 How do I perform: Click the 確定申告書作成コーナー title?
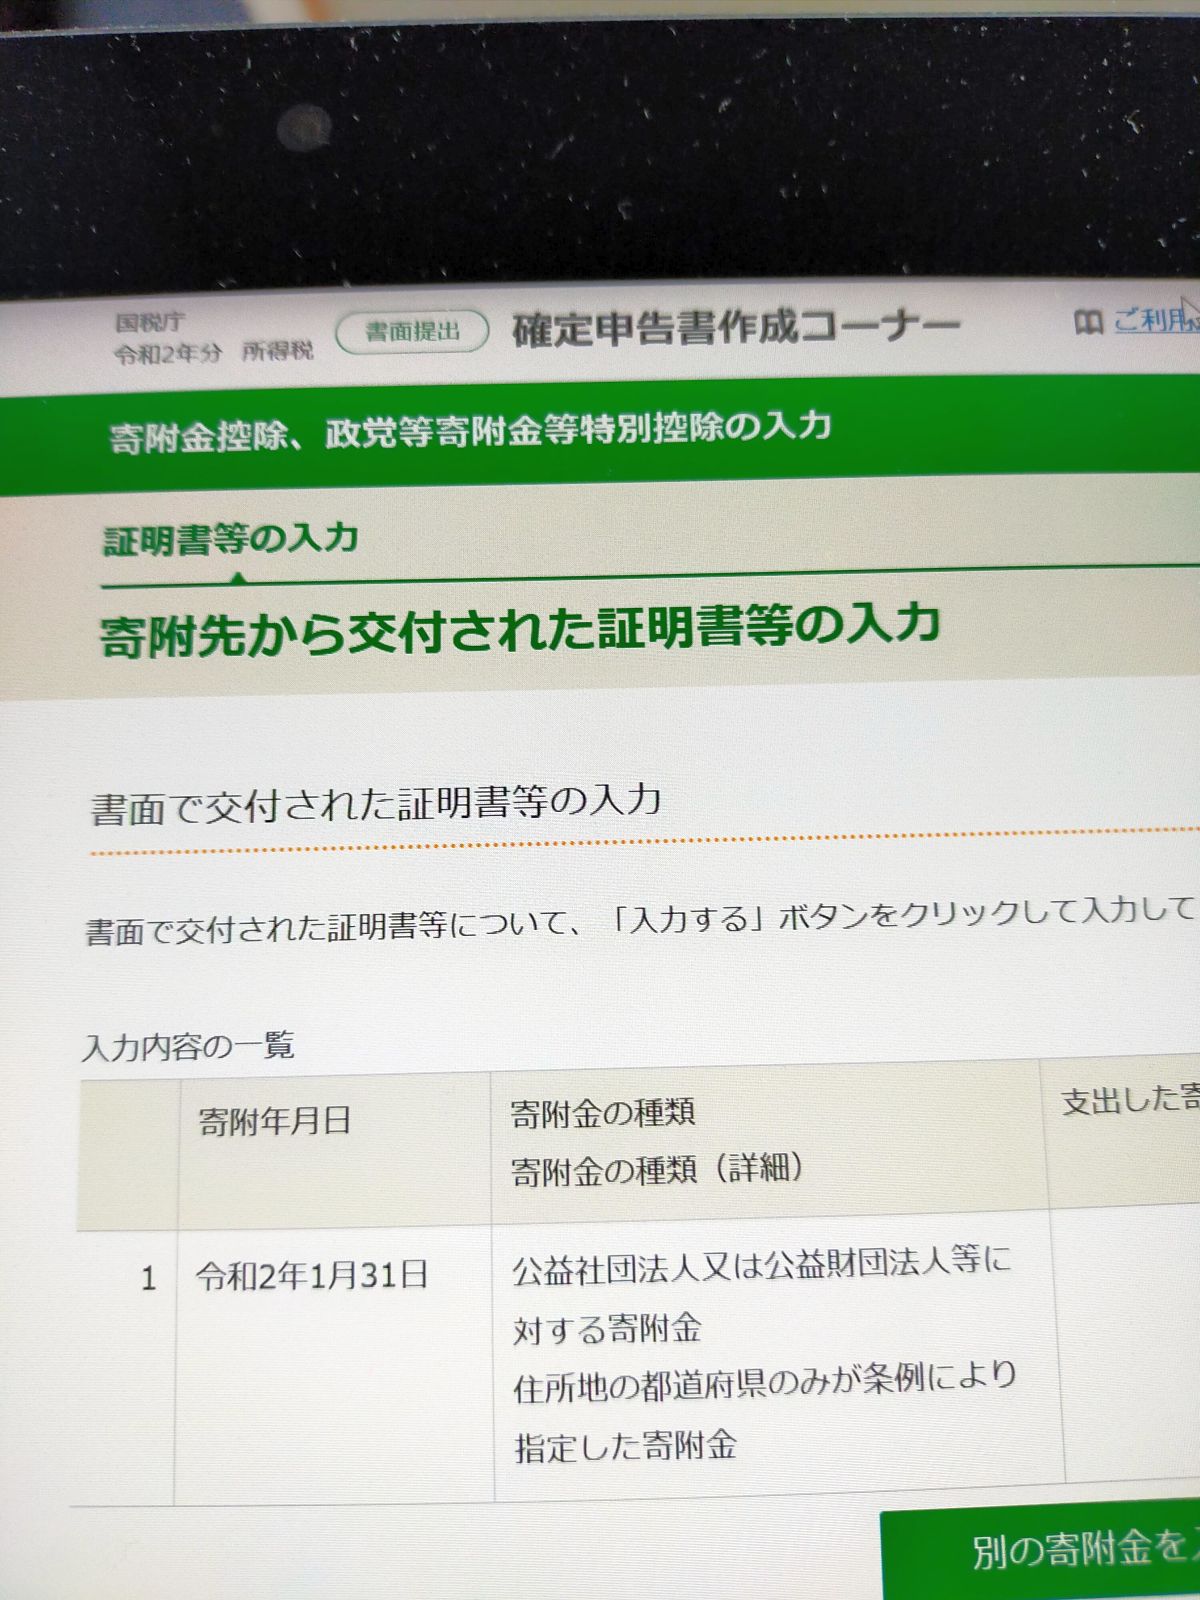click(x=736, y=328)
